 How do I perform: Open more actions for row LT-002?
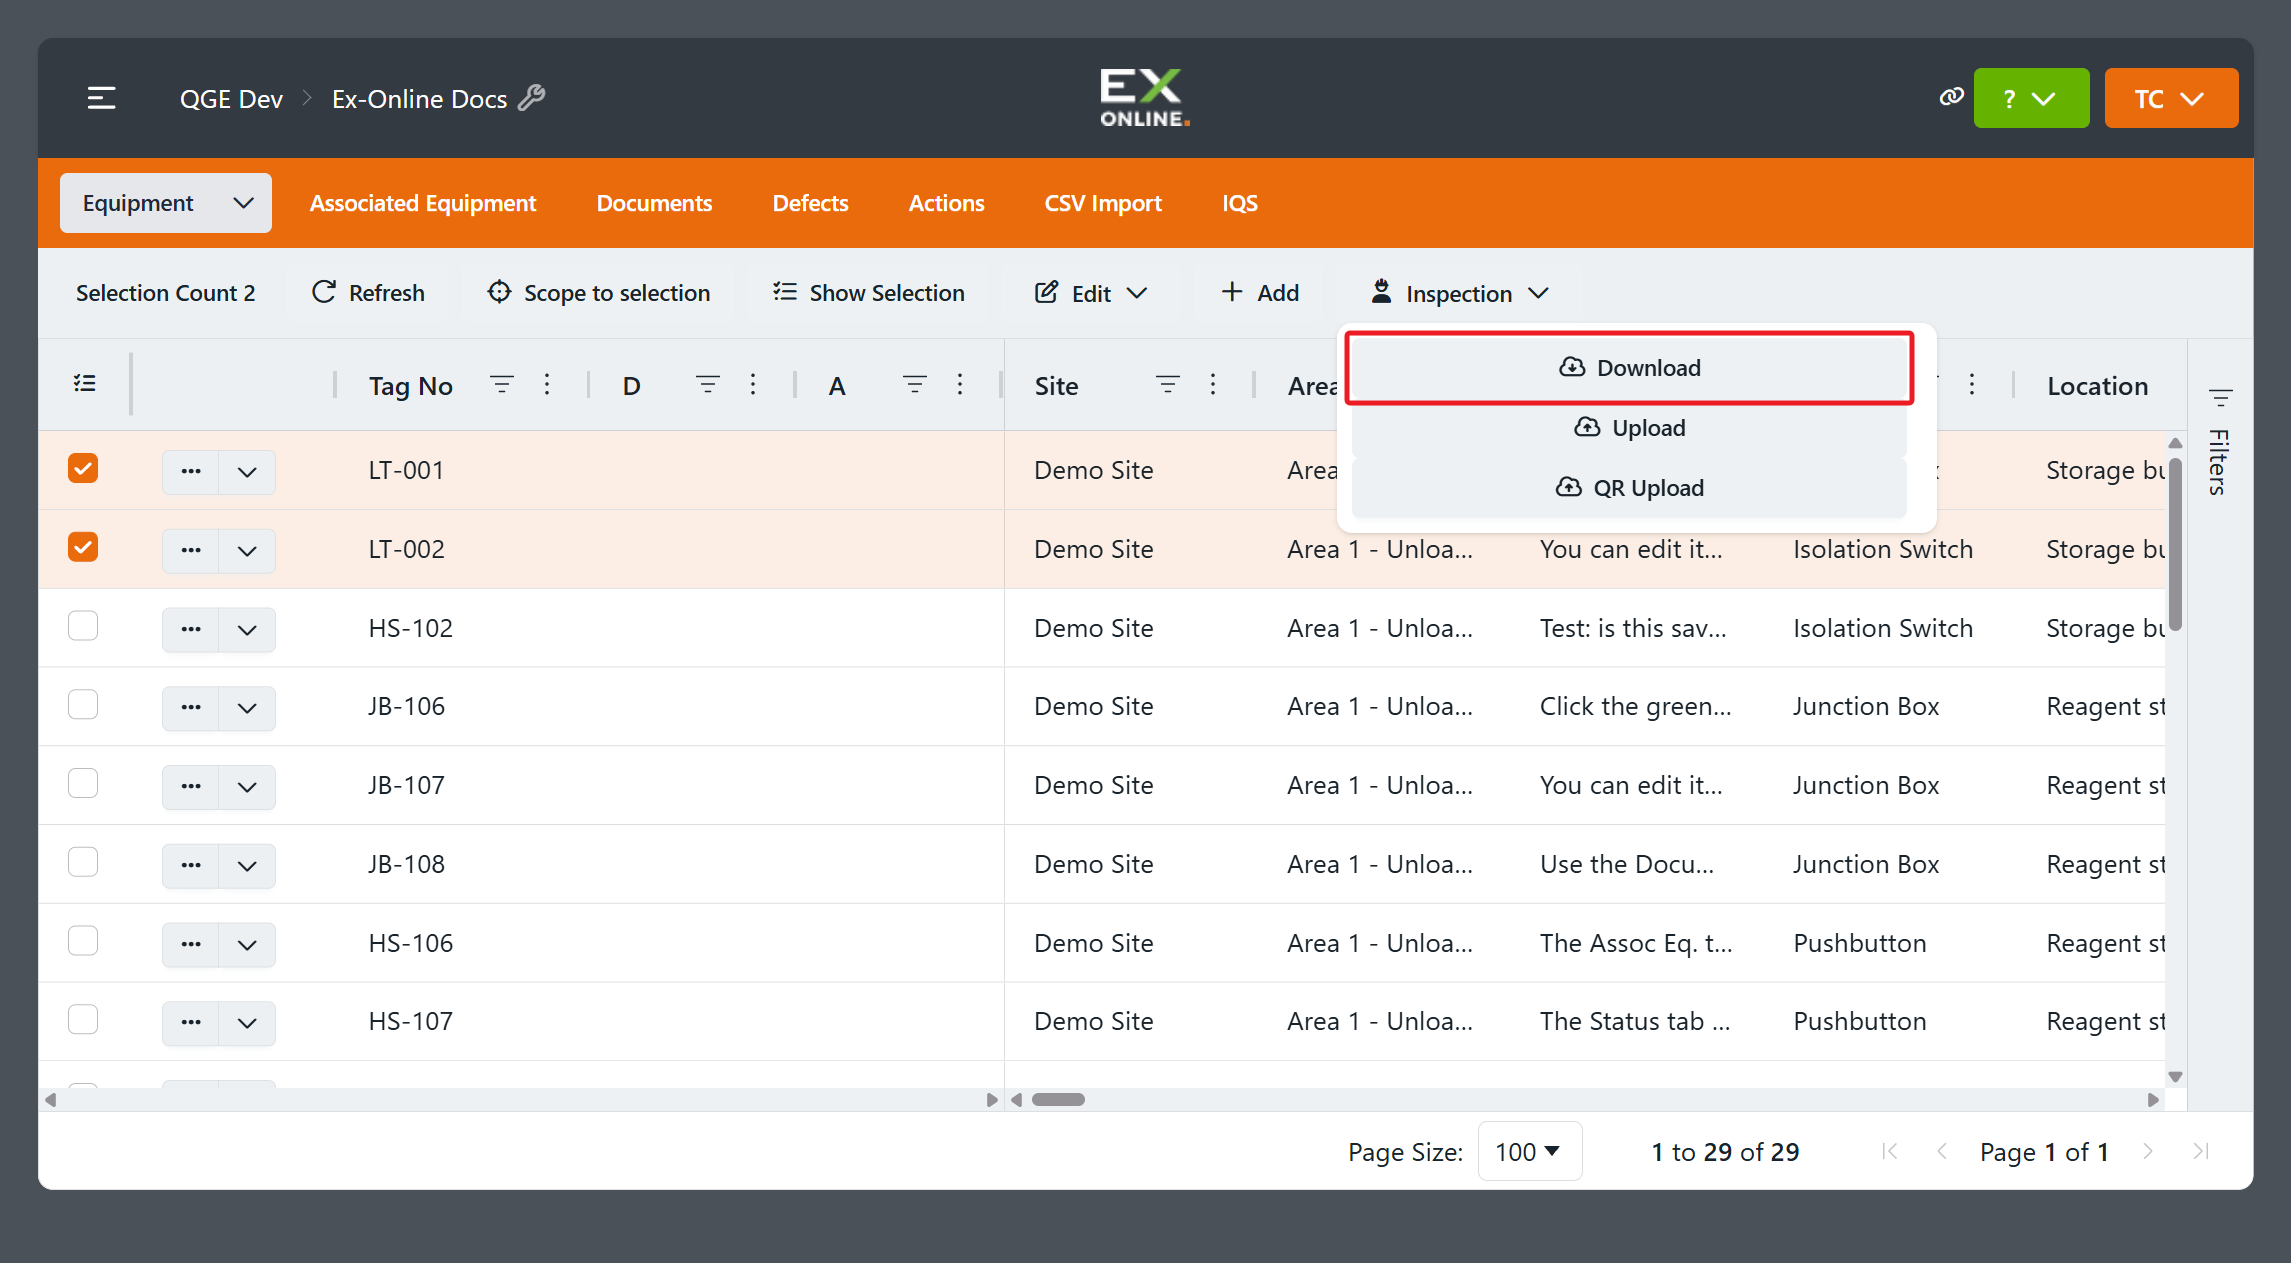[191, 550]
